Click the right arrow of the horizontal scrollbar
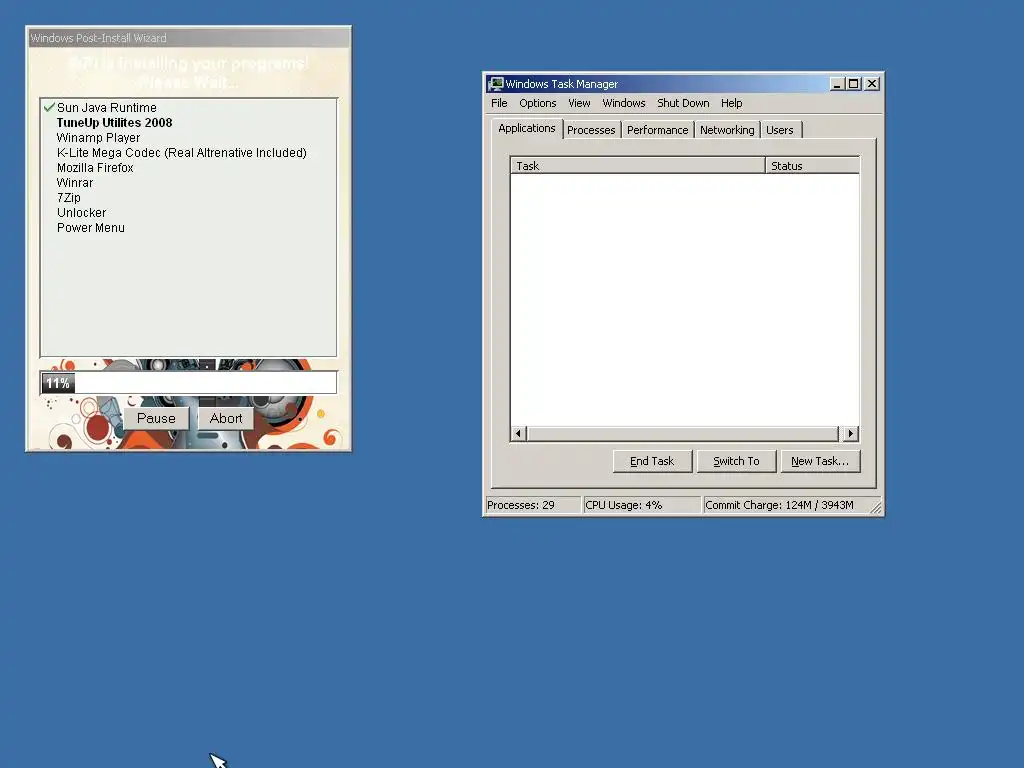1024x768 pixels. (850, 434)
